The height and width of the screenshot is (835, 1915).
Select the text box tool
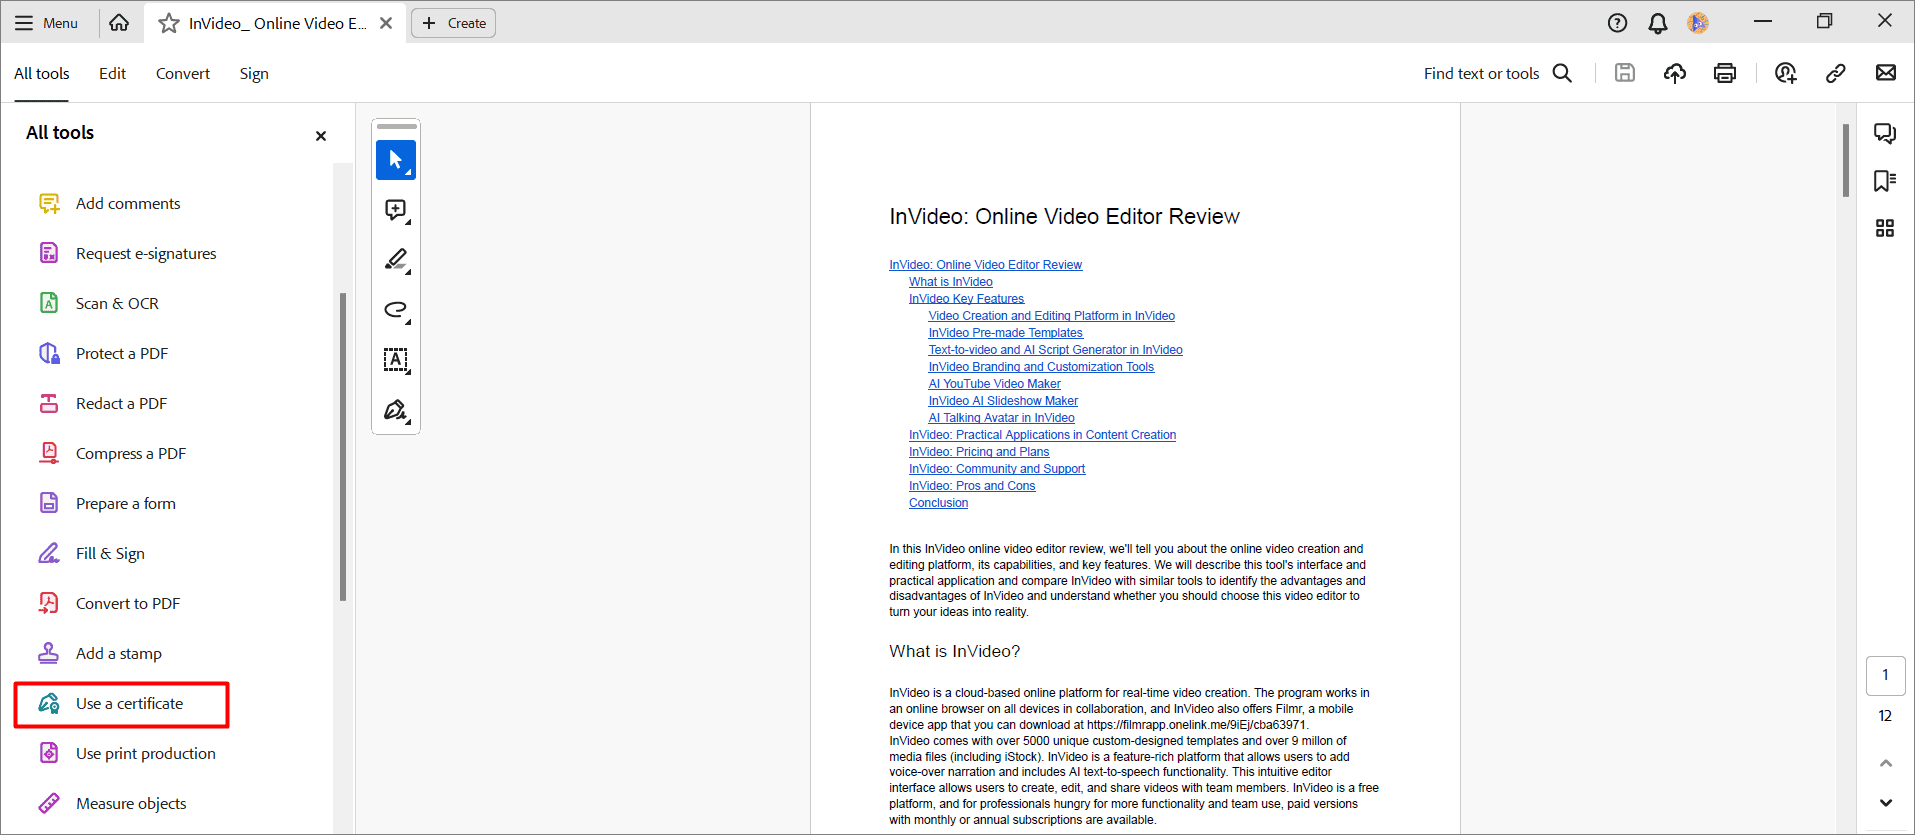click(x=396, y=360)
